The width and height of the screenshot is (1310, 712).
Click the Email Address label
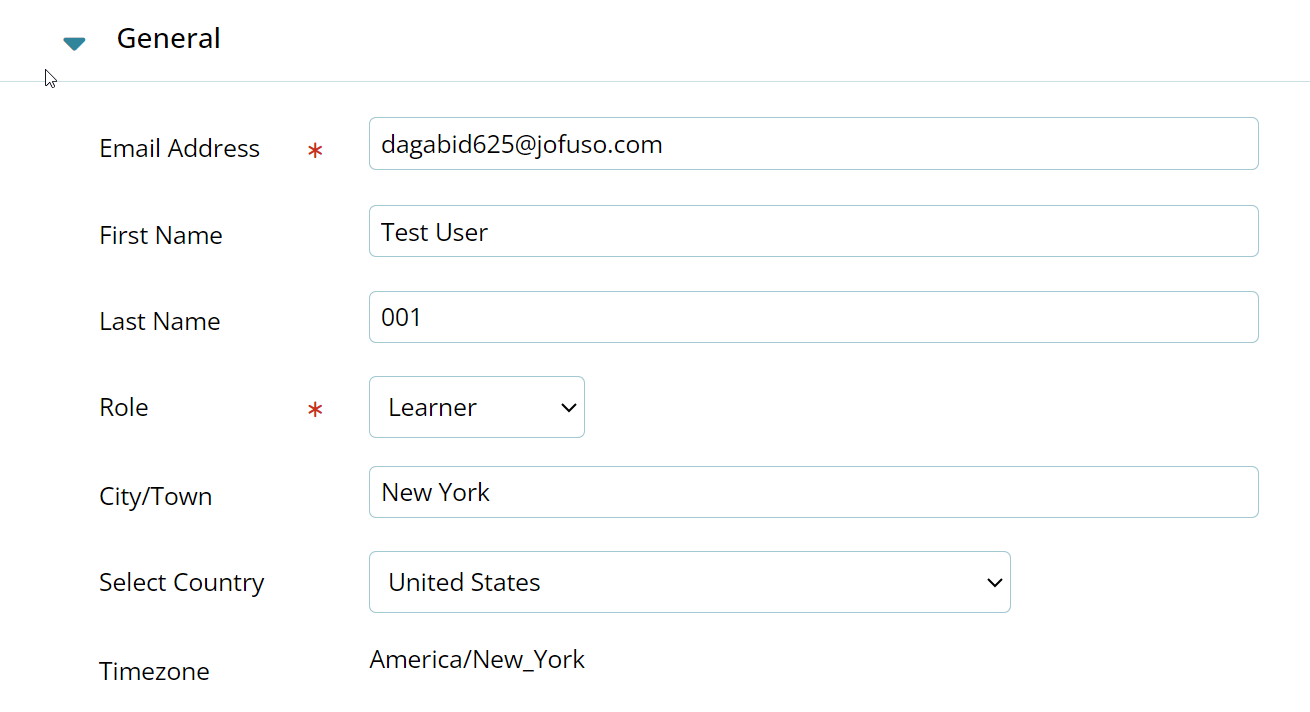coord(179,148)
